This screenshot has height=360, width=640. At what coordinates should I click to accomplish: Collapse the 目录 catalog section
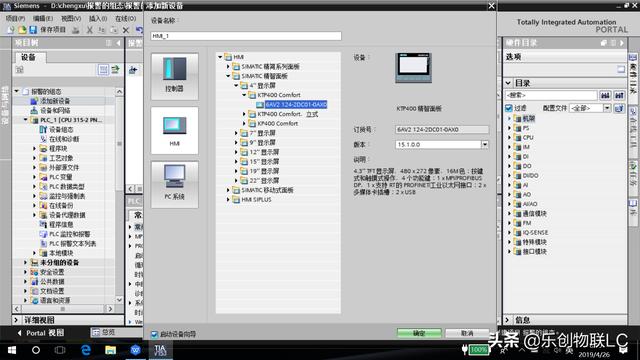tap(508, 83)
